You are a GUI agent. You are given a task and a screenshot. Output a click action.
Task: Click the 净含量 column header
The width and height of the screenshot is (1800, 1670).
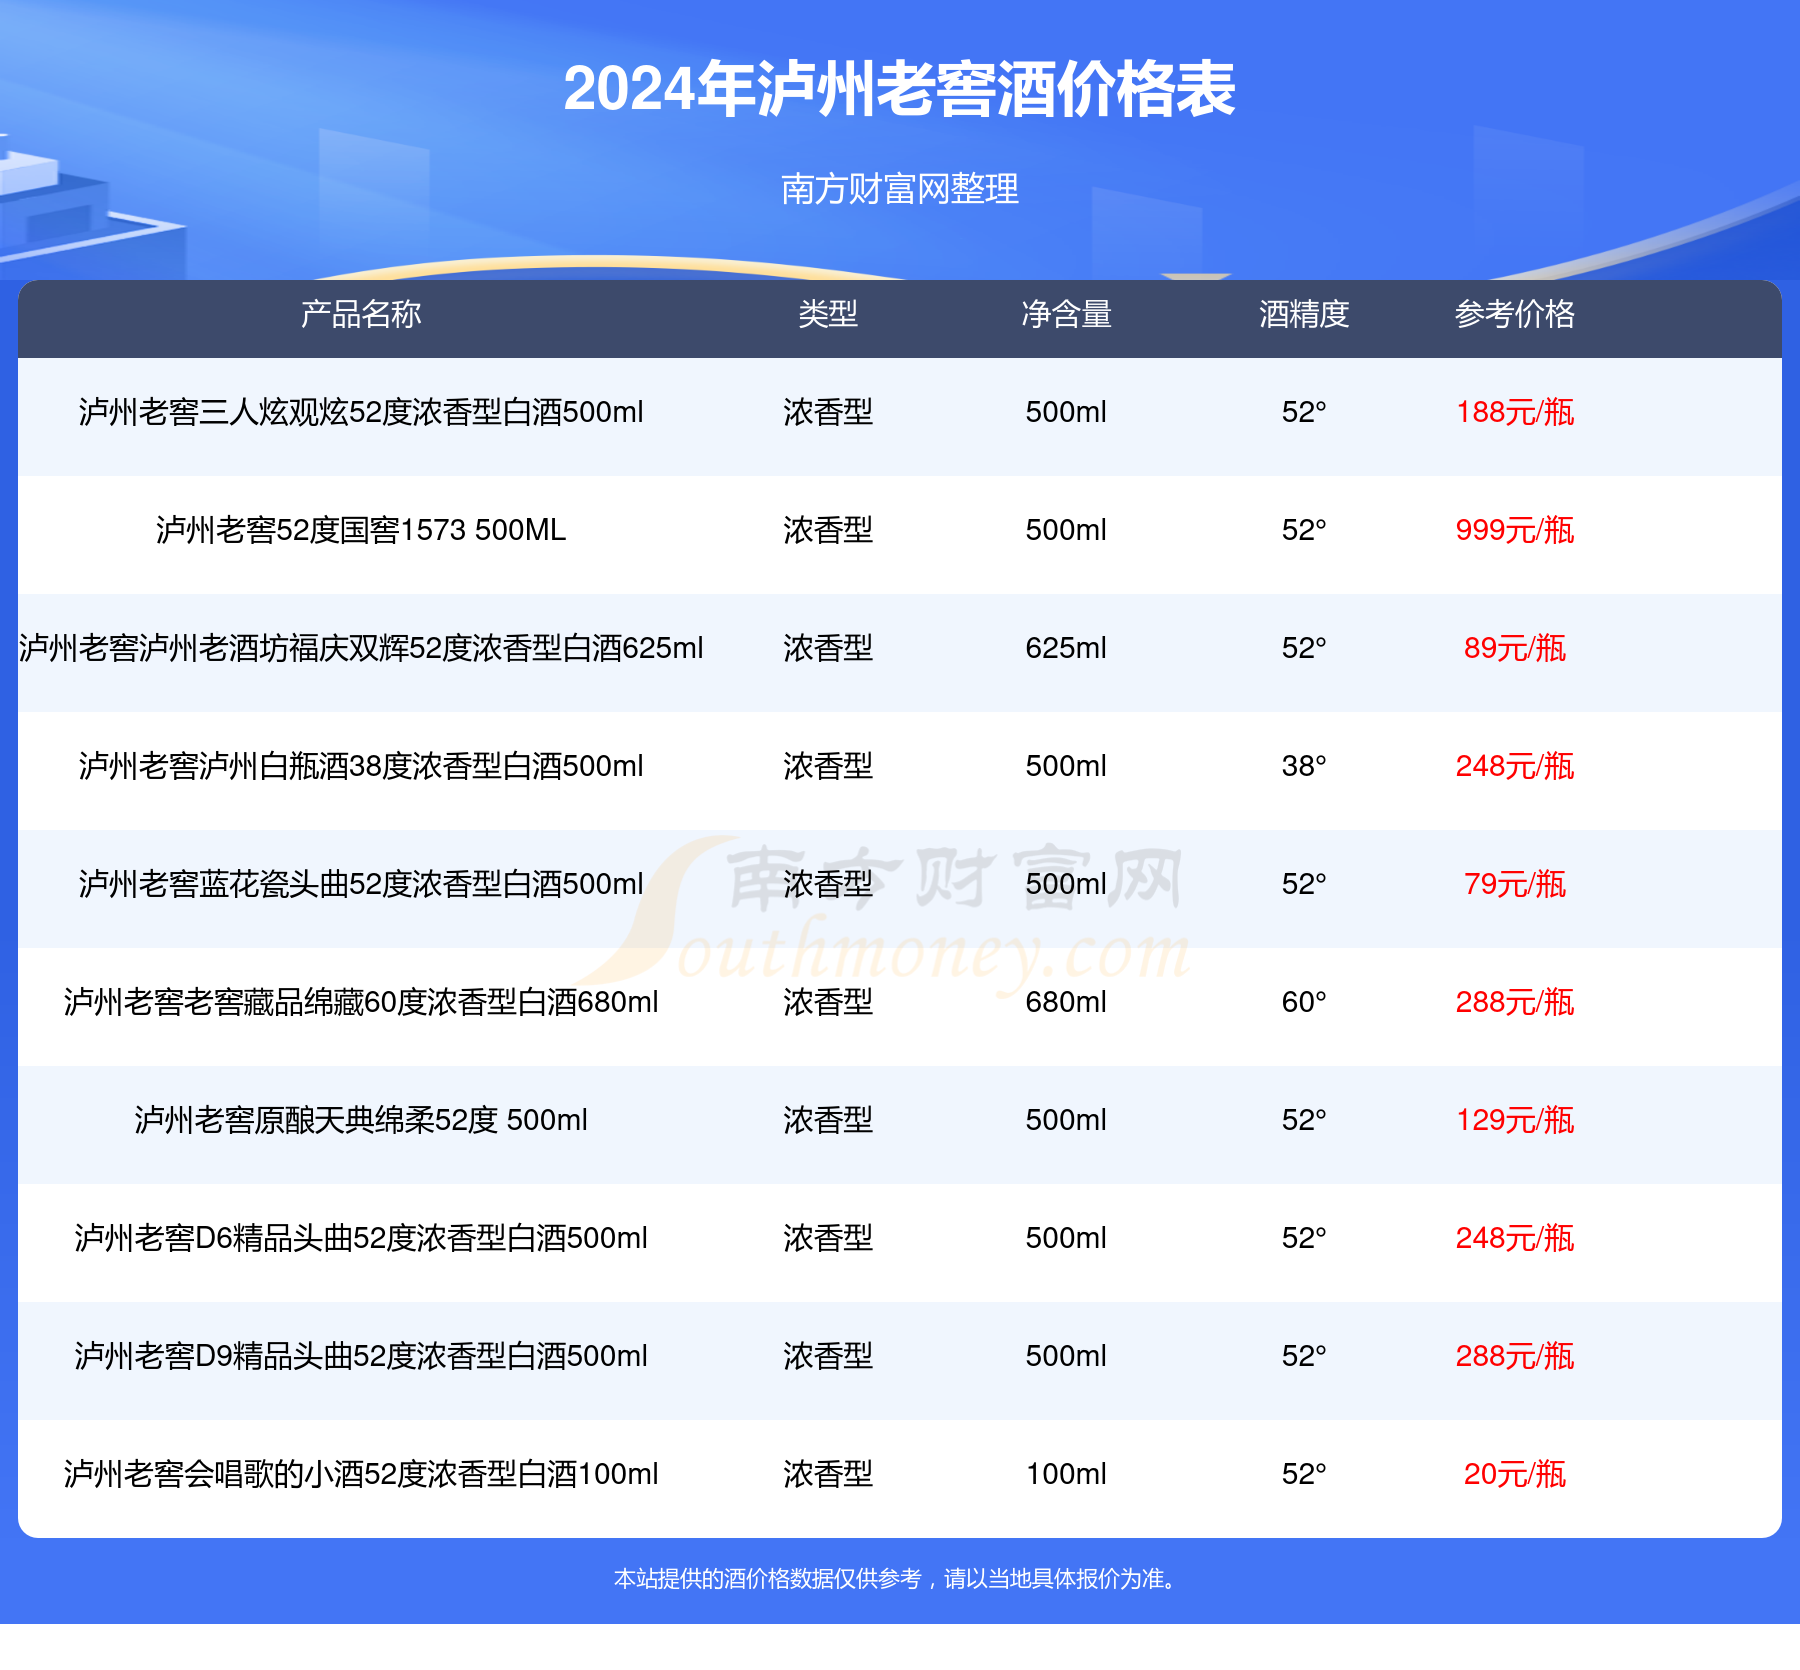tap(1066, 314)
